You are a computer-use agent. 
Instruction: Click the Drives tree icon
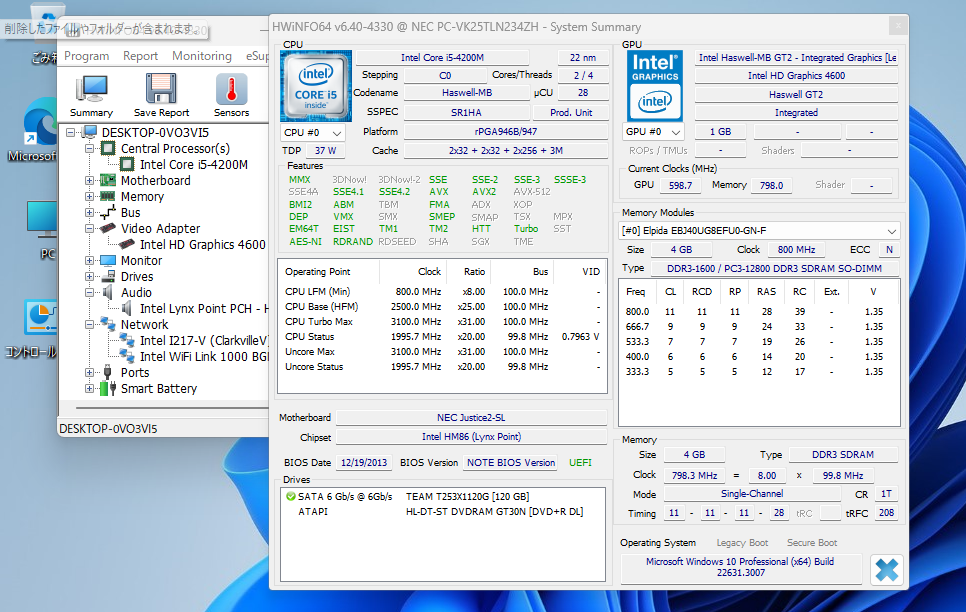[x=108, y=276]
